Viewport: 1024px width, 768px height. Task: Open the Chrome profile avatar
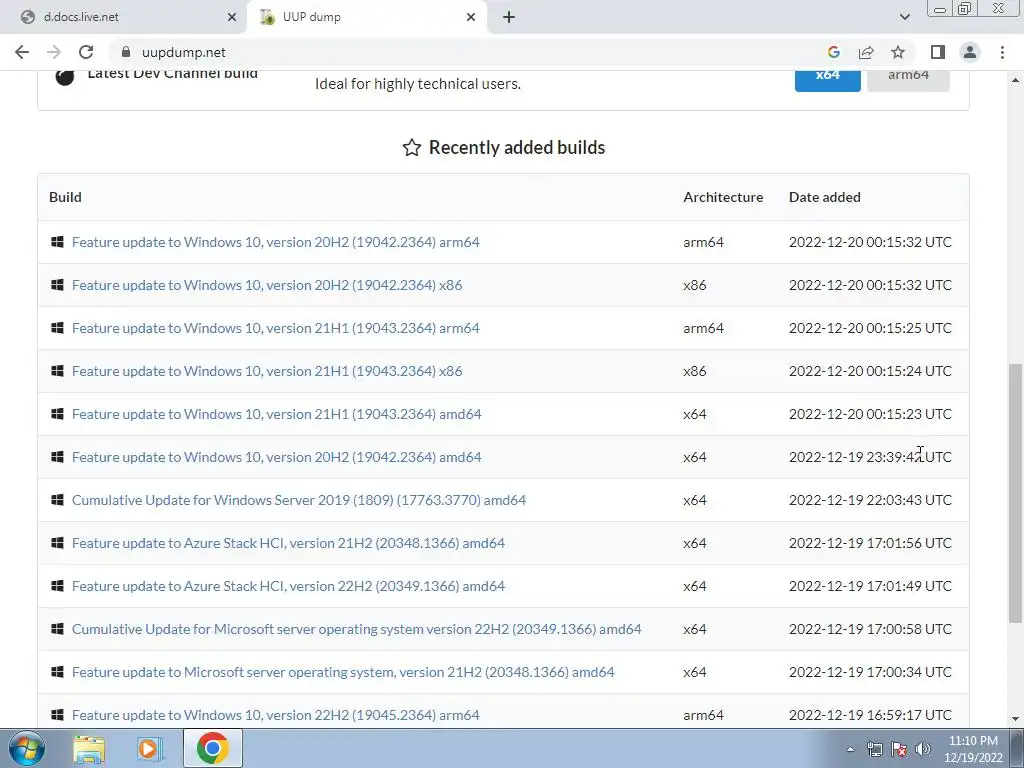(x=970, y=52)
